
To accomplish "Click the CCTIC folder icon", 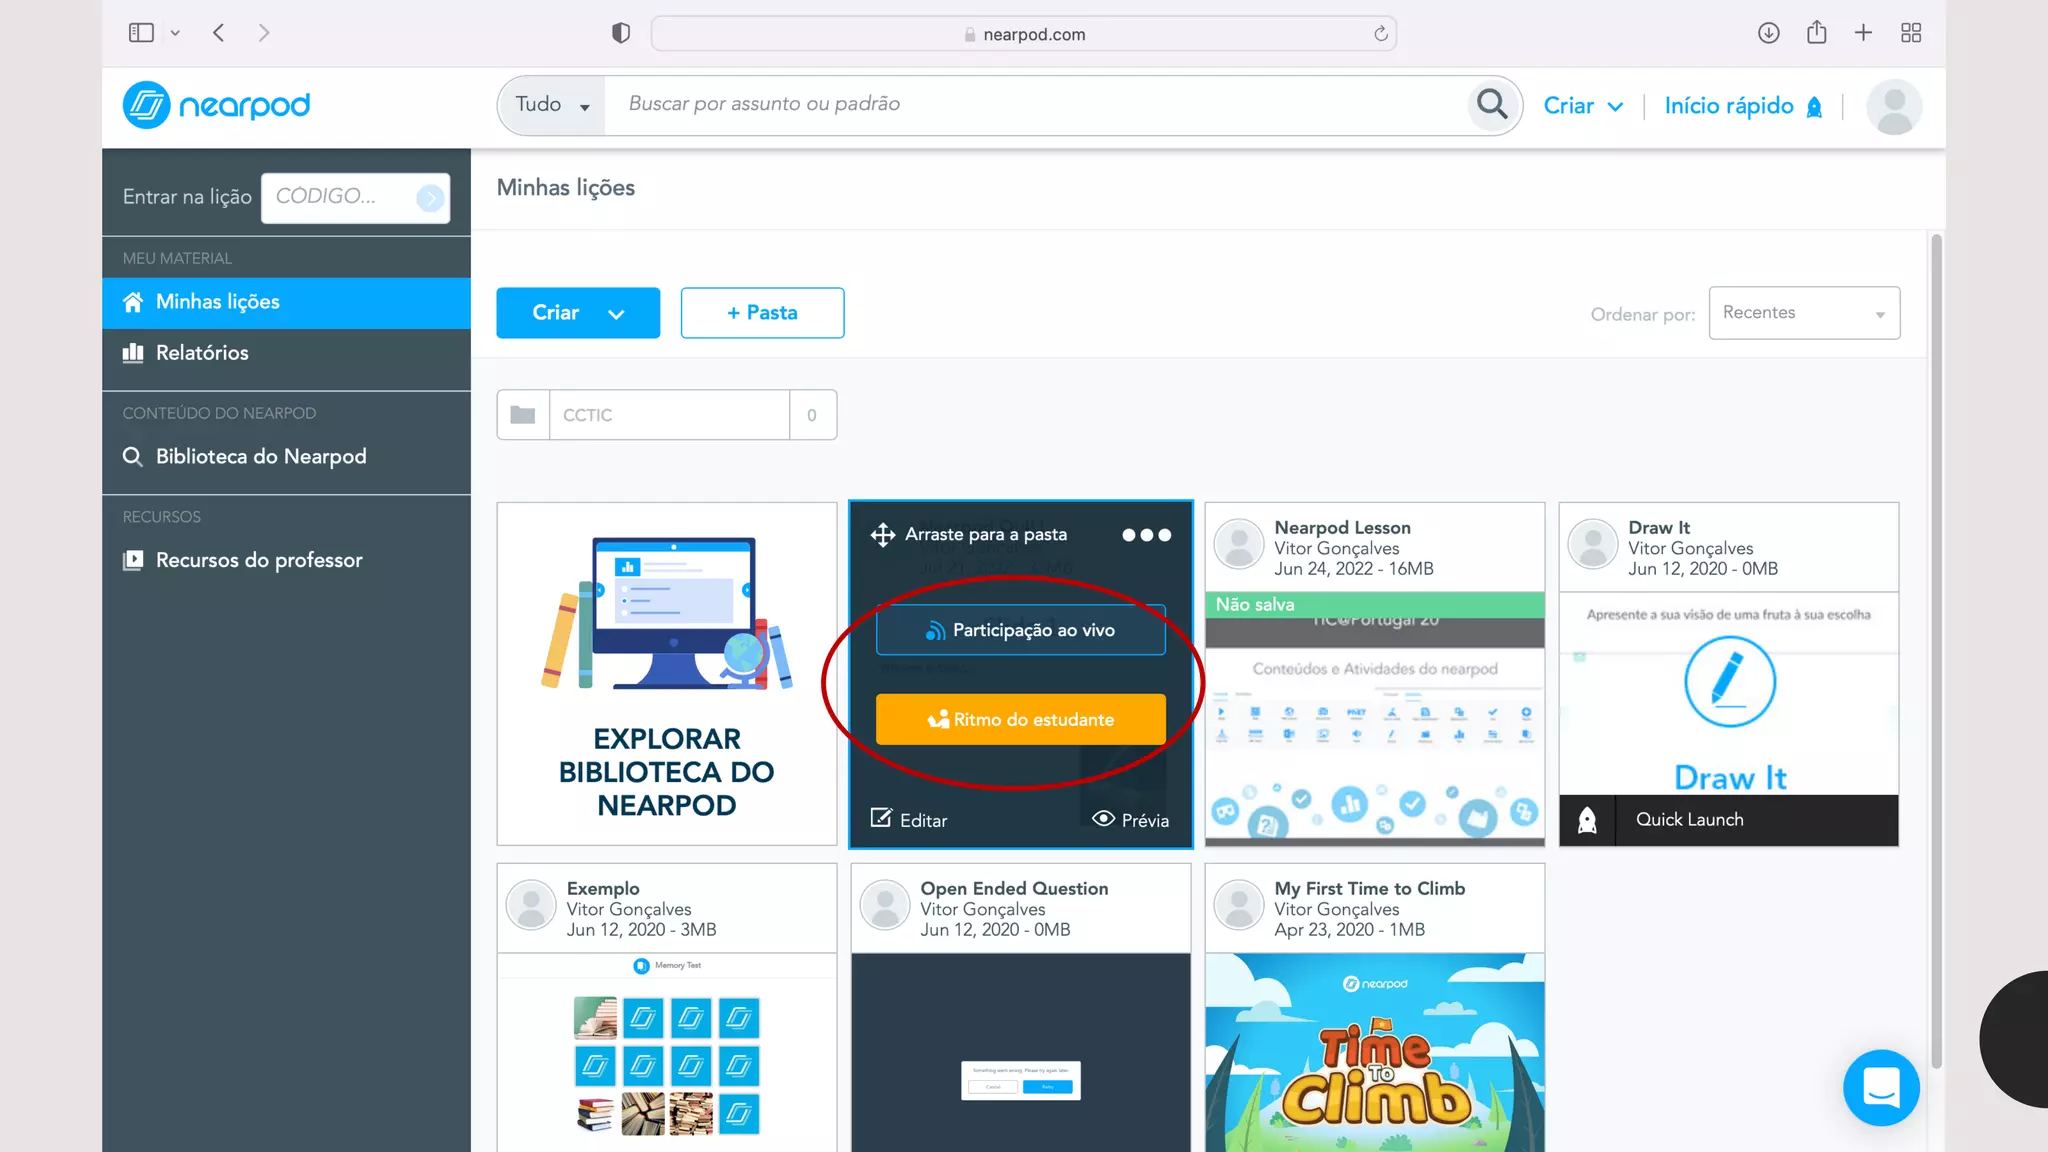I will (523, 415).
